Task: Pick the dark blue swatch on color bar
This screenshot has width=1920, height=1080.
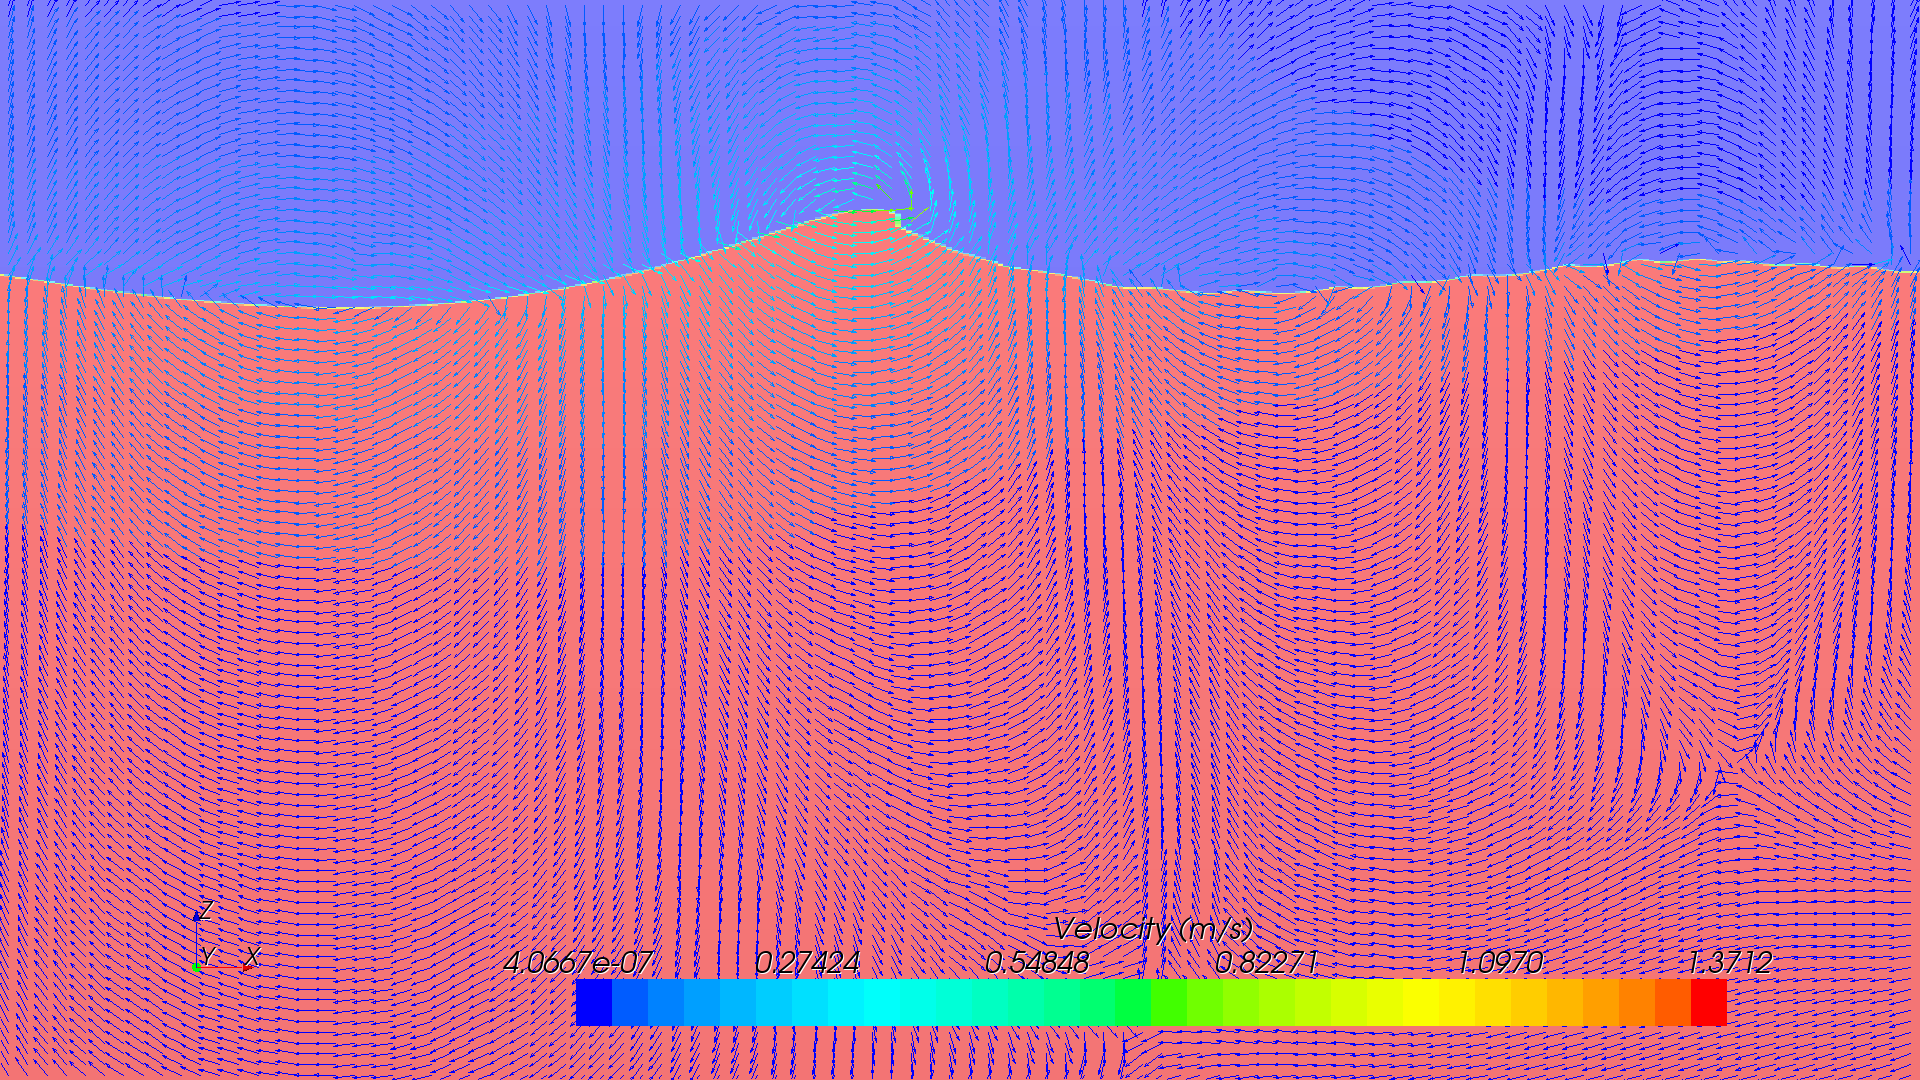Action: tap(593, 1002)
